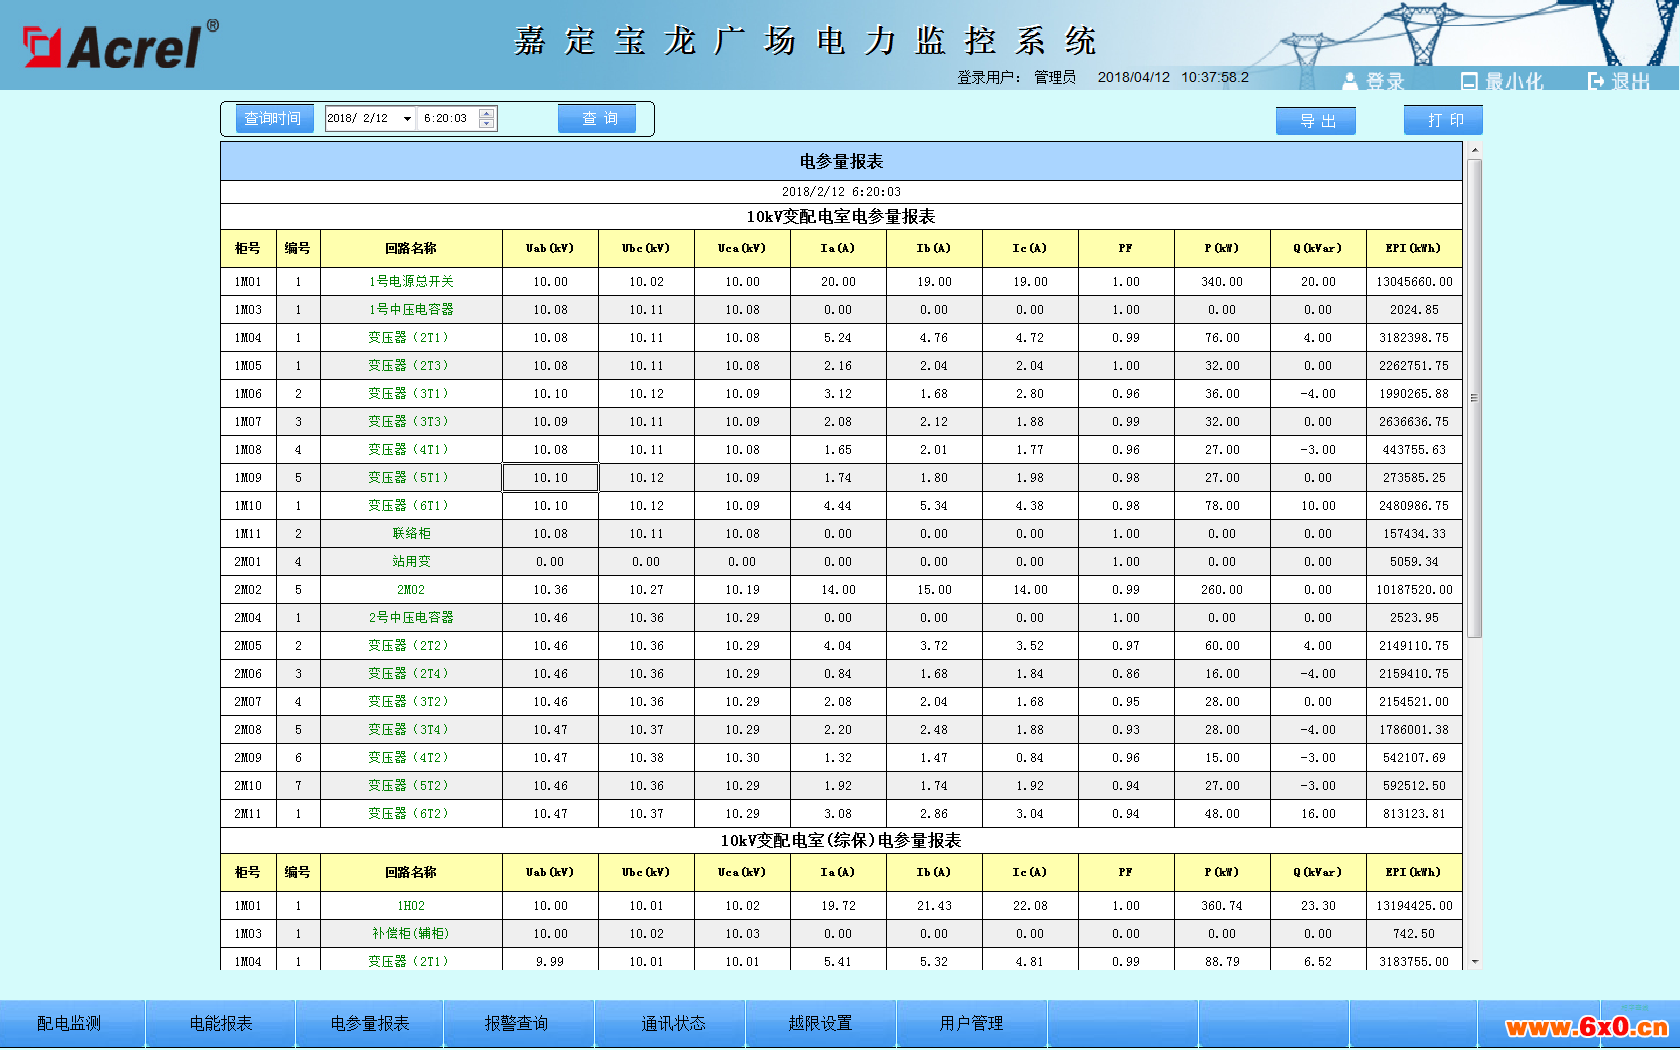Increase the query time with up spinner
This screenshot has height=1050, width=1680.
(486, 113)
